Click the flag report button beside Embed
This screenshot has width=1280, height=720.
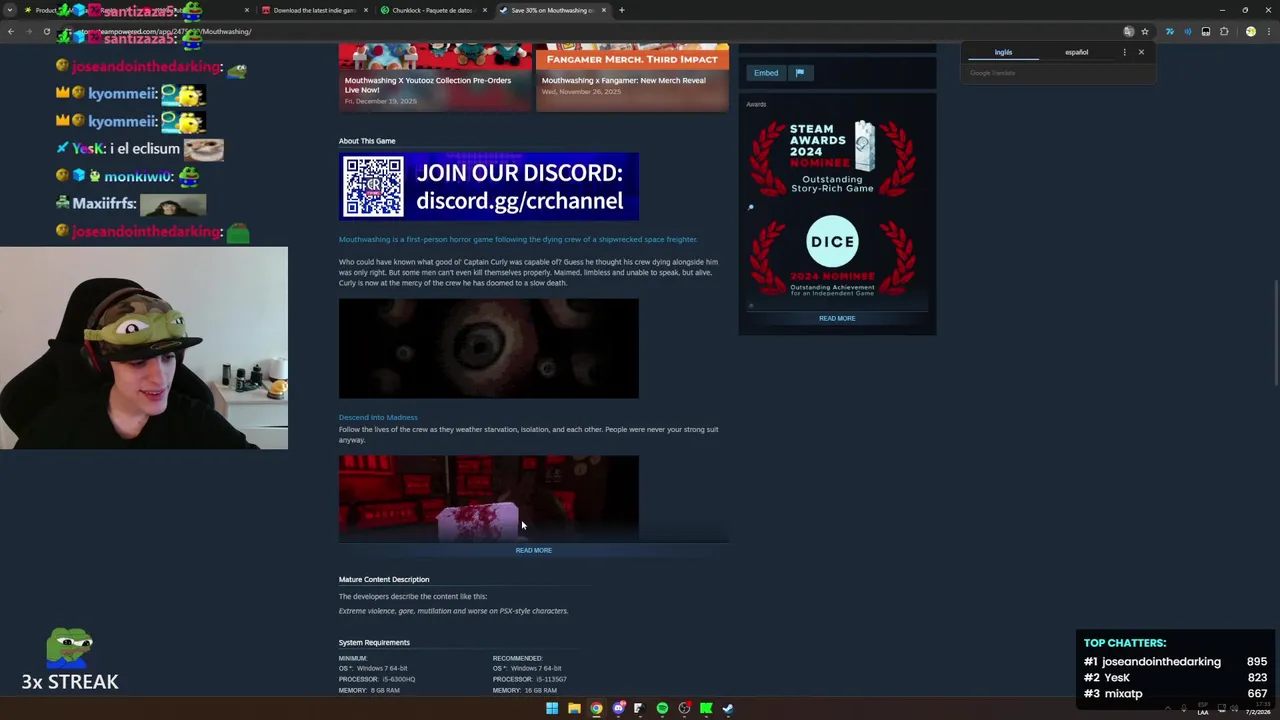pyautogui.click(x=800, y=72)
